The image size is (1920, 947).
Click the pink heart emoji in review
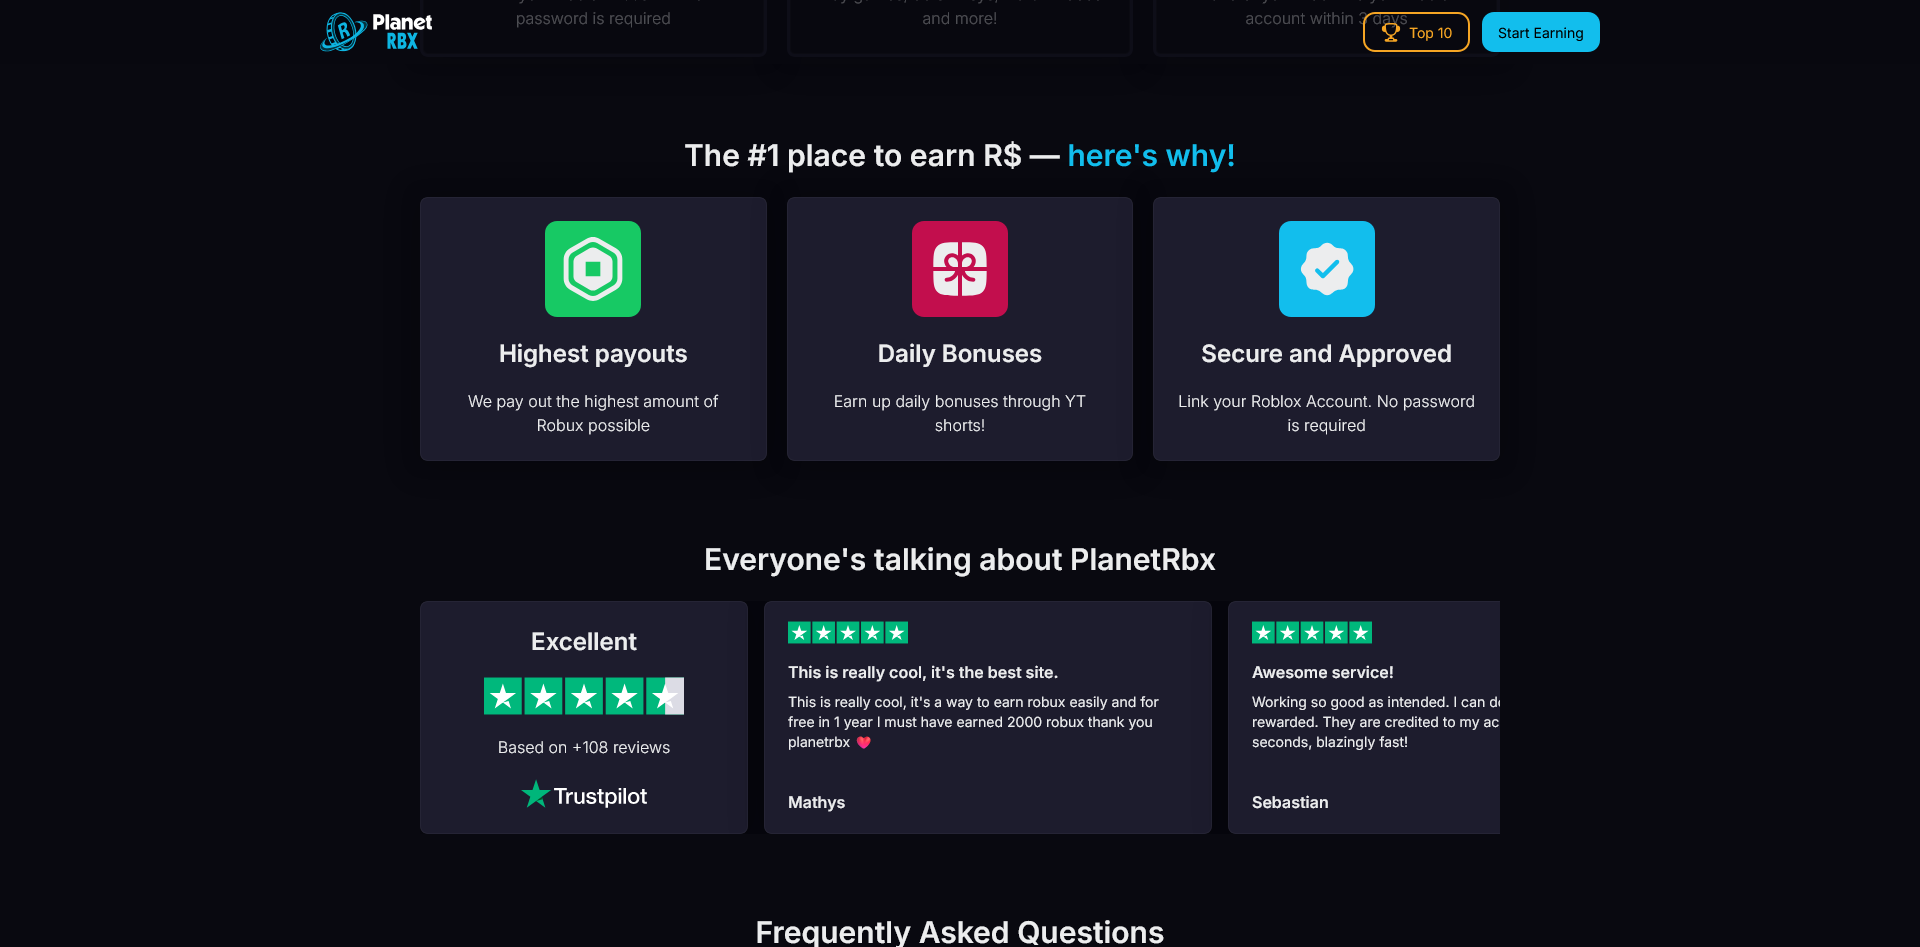point(864,742)
